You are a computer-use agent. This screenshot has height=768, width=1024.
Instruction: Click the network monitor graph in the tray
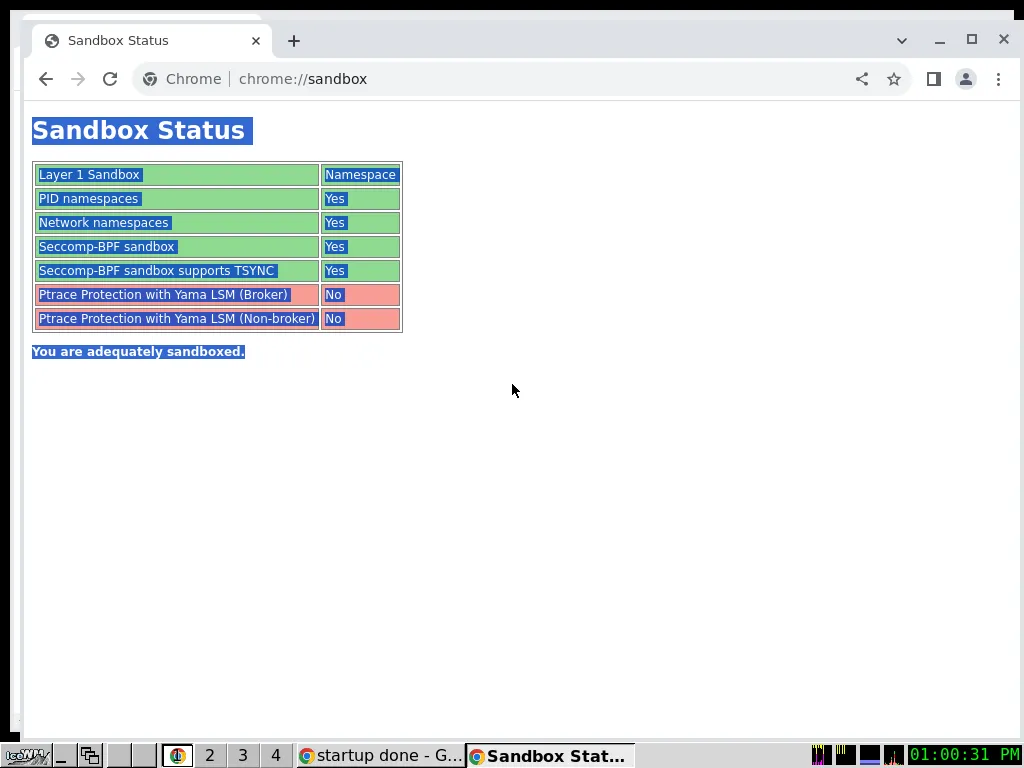(893, 755)
